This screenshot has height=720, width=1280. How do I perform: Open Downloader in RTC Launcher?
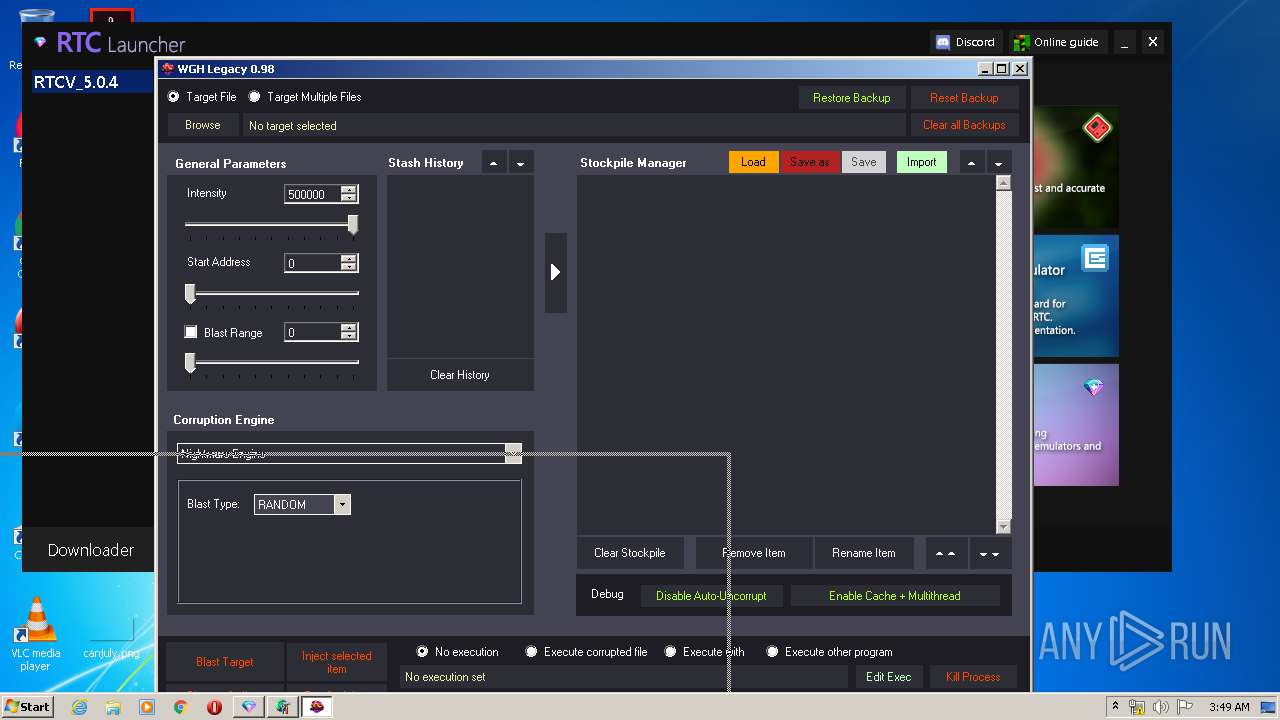[x=90, y=550]
